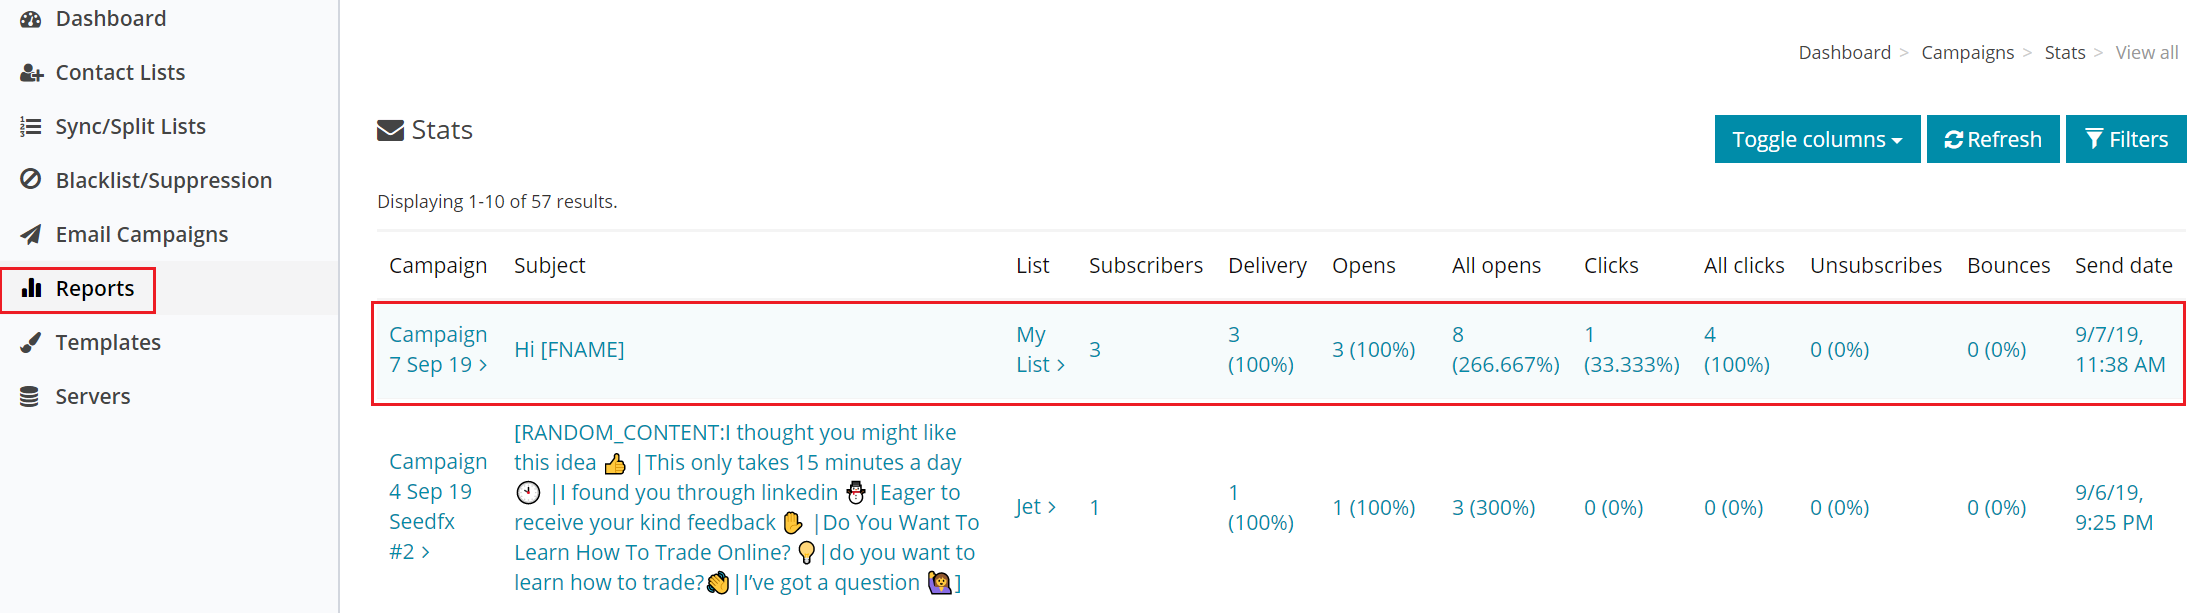This screenshot has width=2201, height=613.
Task: Open the Filters panel
Action: tap(2126, 139)
